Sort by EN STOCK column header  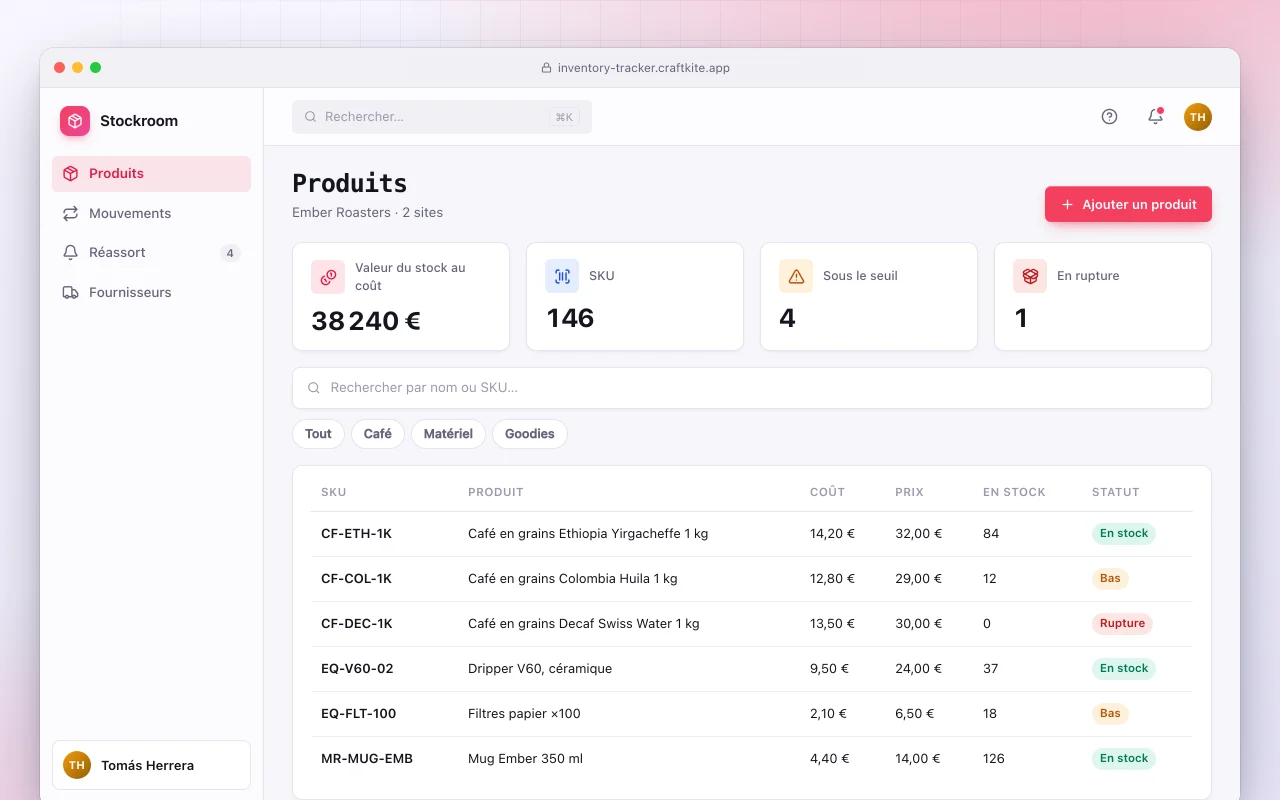[1014, 492]
